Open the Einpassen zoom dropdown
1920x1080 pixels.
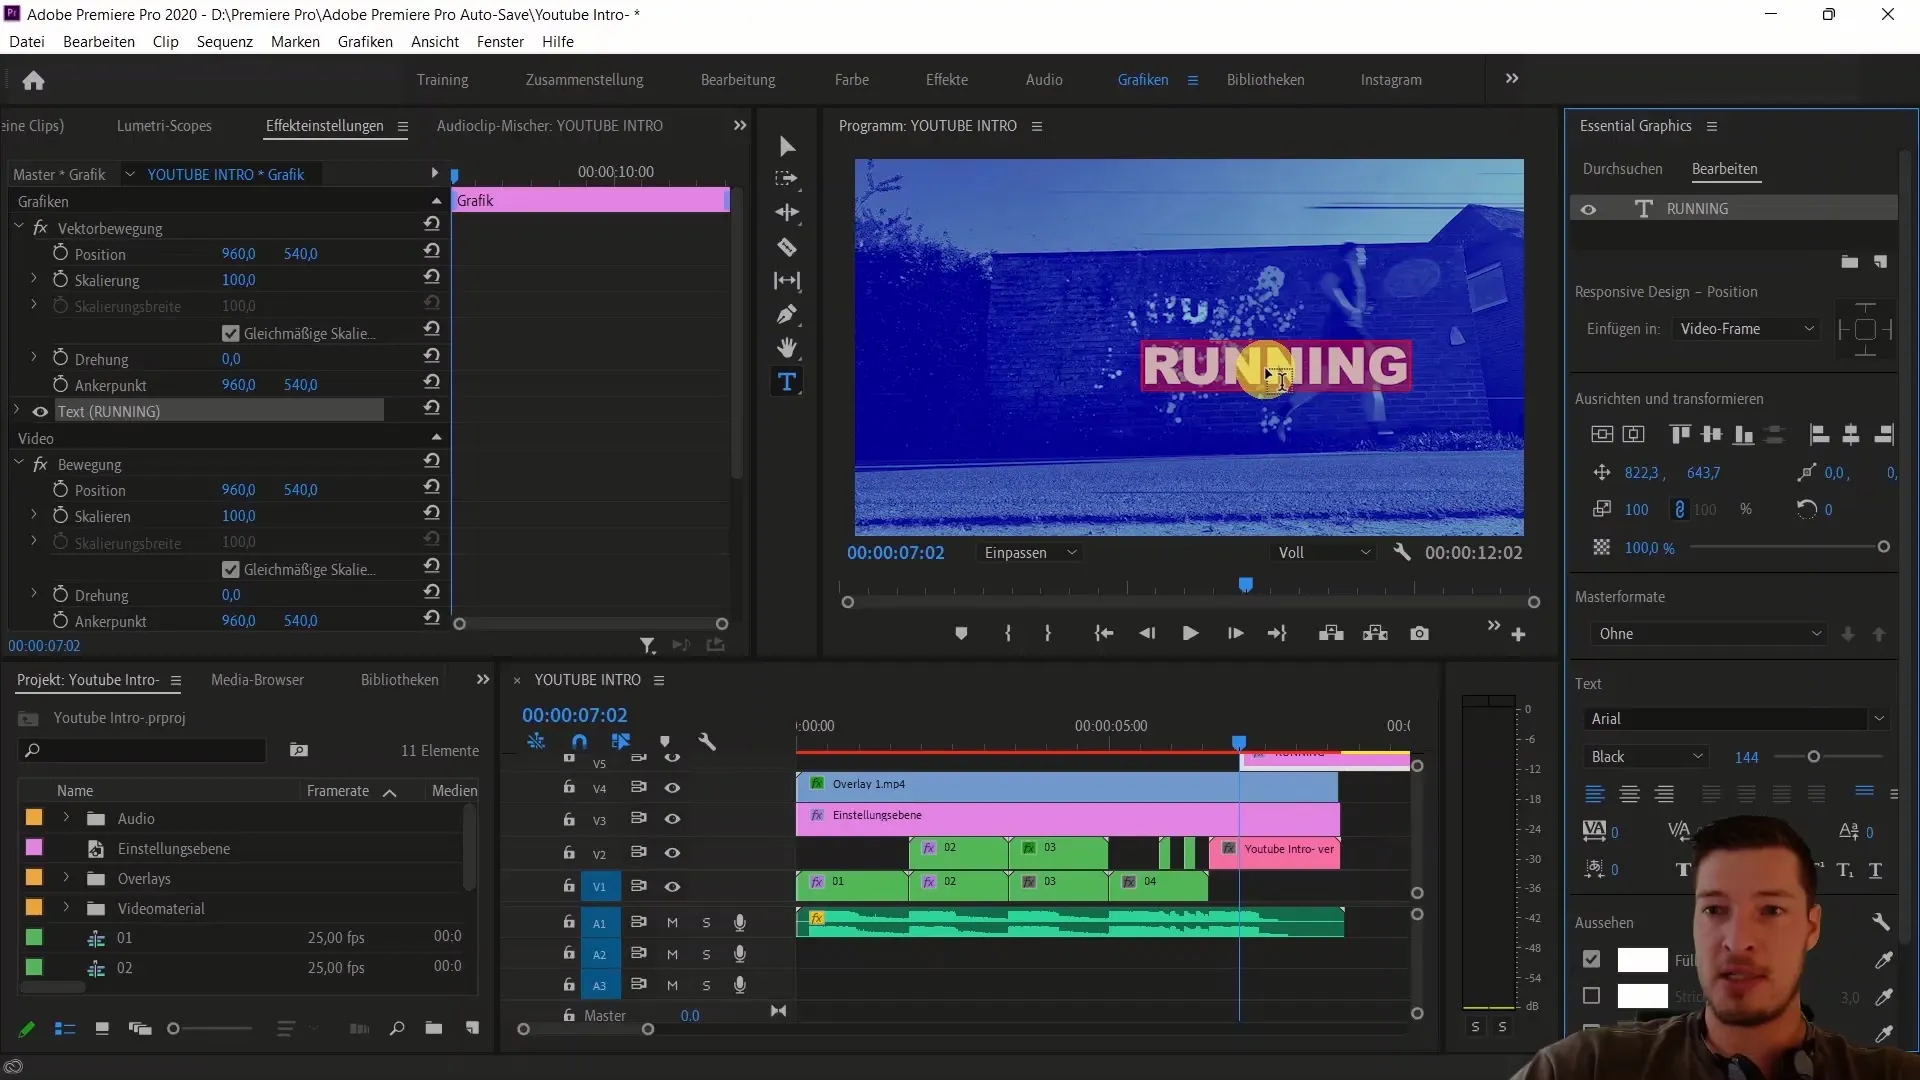pyautogui.click(x=1030, y=553)
